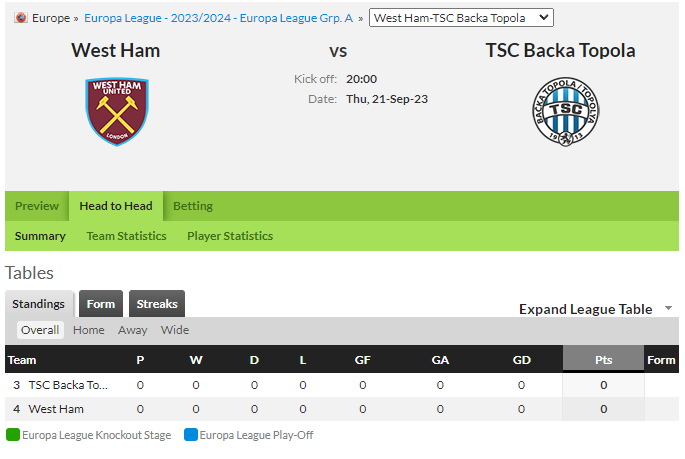The width and height of the screenshot is (685, 459).
Task: Click the Europe globe icon in breadcrumb
Action: (x=21, y=18)
